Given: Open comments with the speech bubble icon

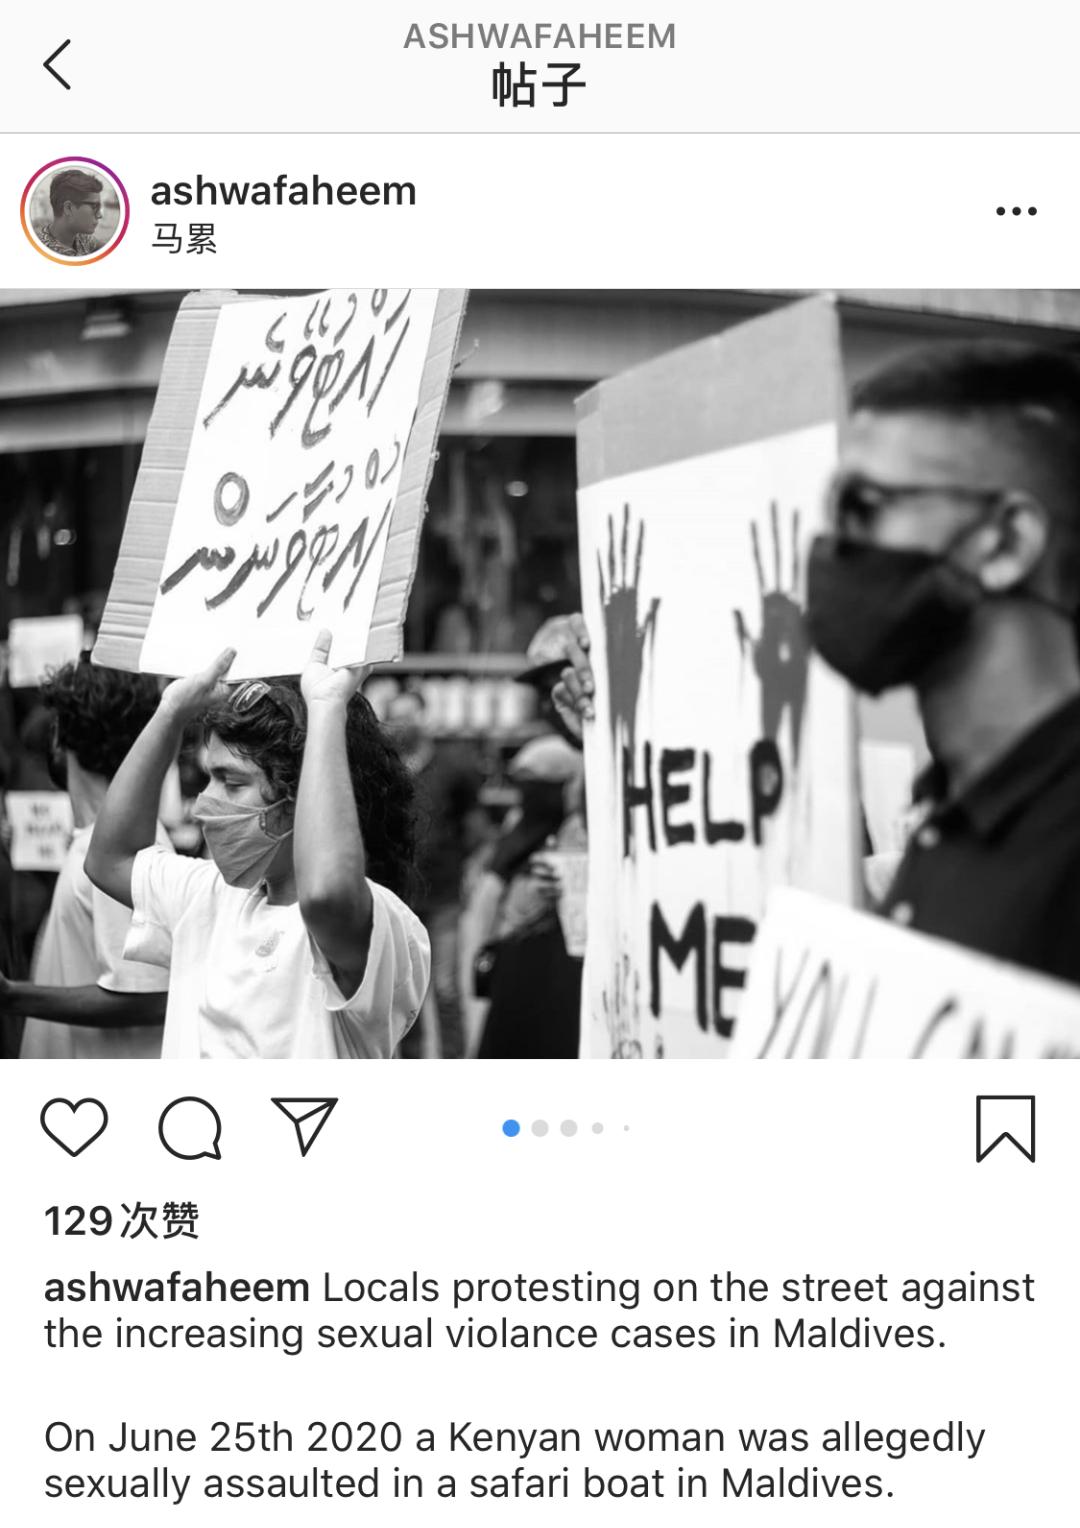Looking at the screenshot, I should 190,1128.
